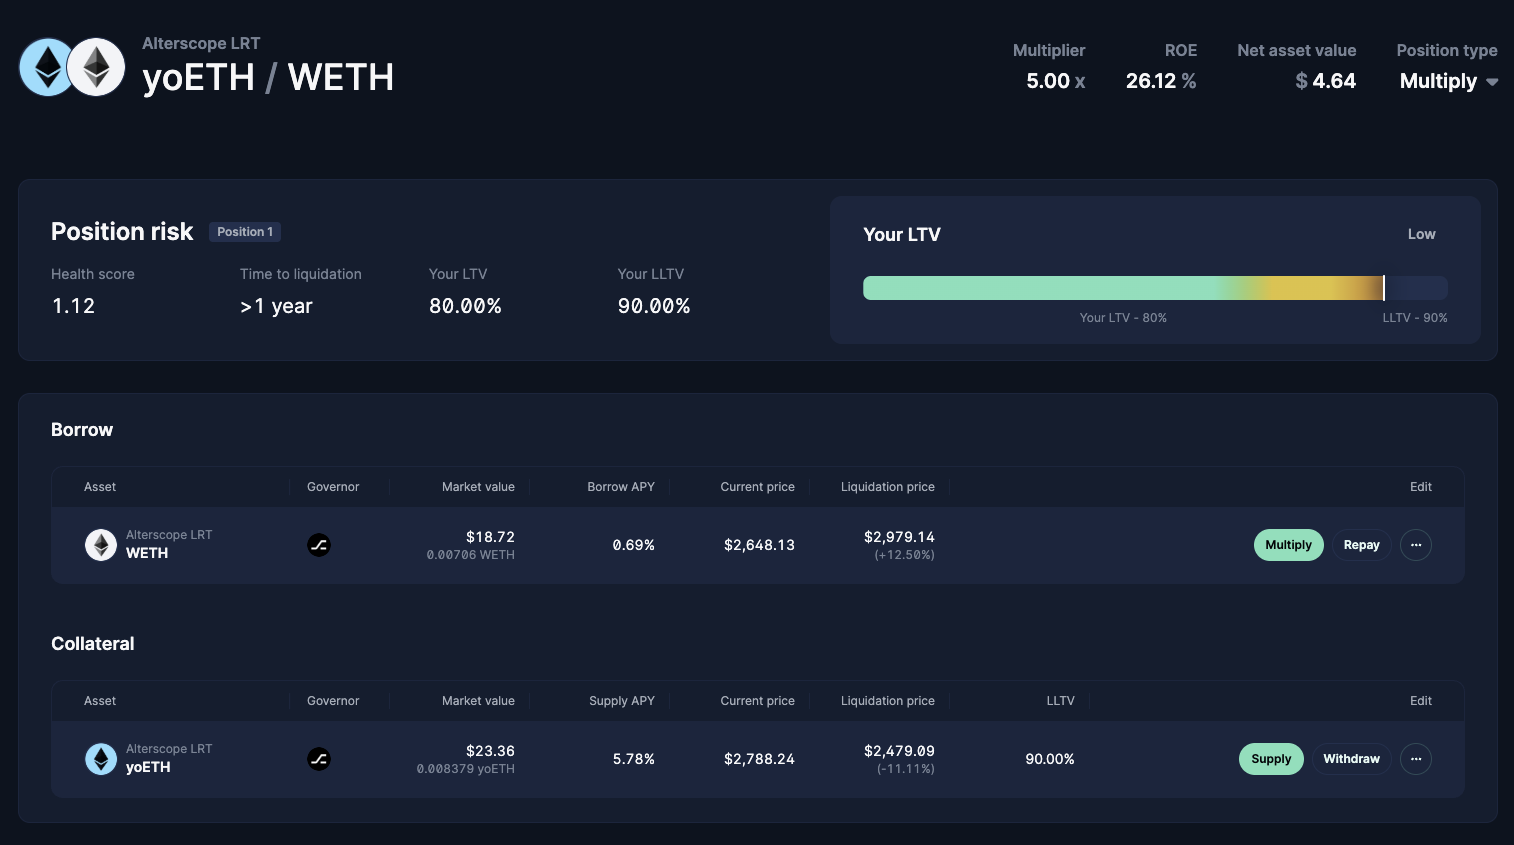Click governor icon in the yoETH collateral row
The image size is (1514, 845).
coord(319,759)
